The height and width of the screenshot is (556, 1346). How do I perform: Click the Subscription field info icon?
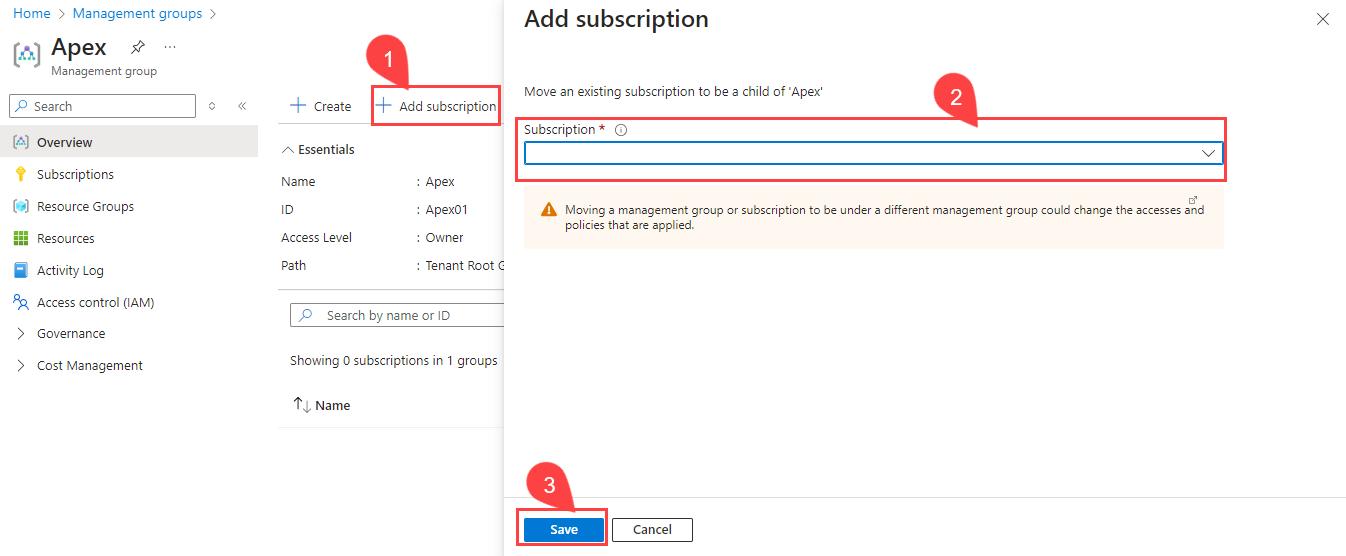point(621,130)
